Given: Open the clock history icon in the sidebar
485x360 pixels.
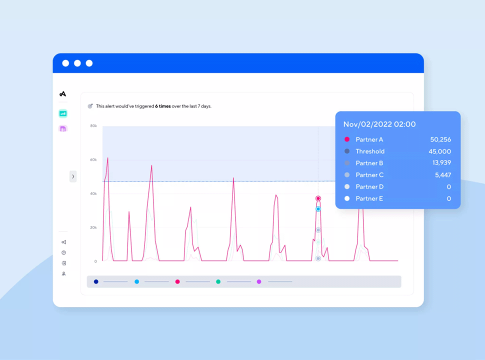Looking at the screenshot, I should [64, 253].
